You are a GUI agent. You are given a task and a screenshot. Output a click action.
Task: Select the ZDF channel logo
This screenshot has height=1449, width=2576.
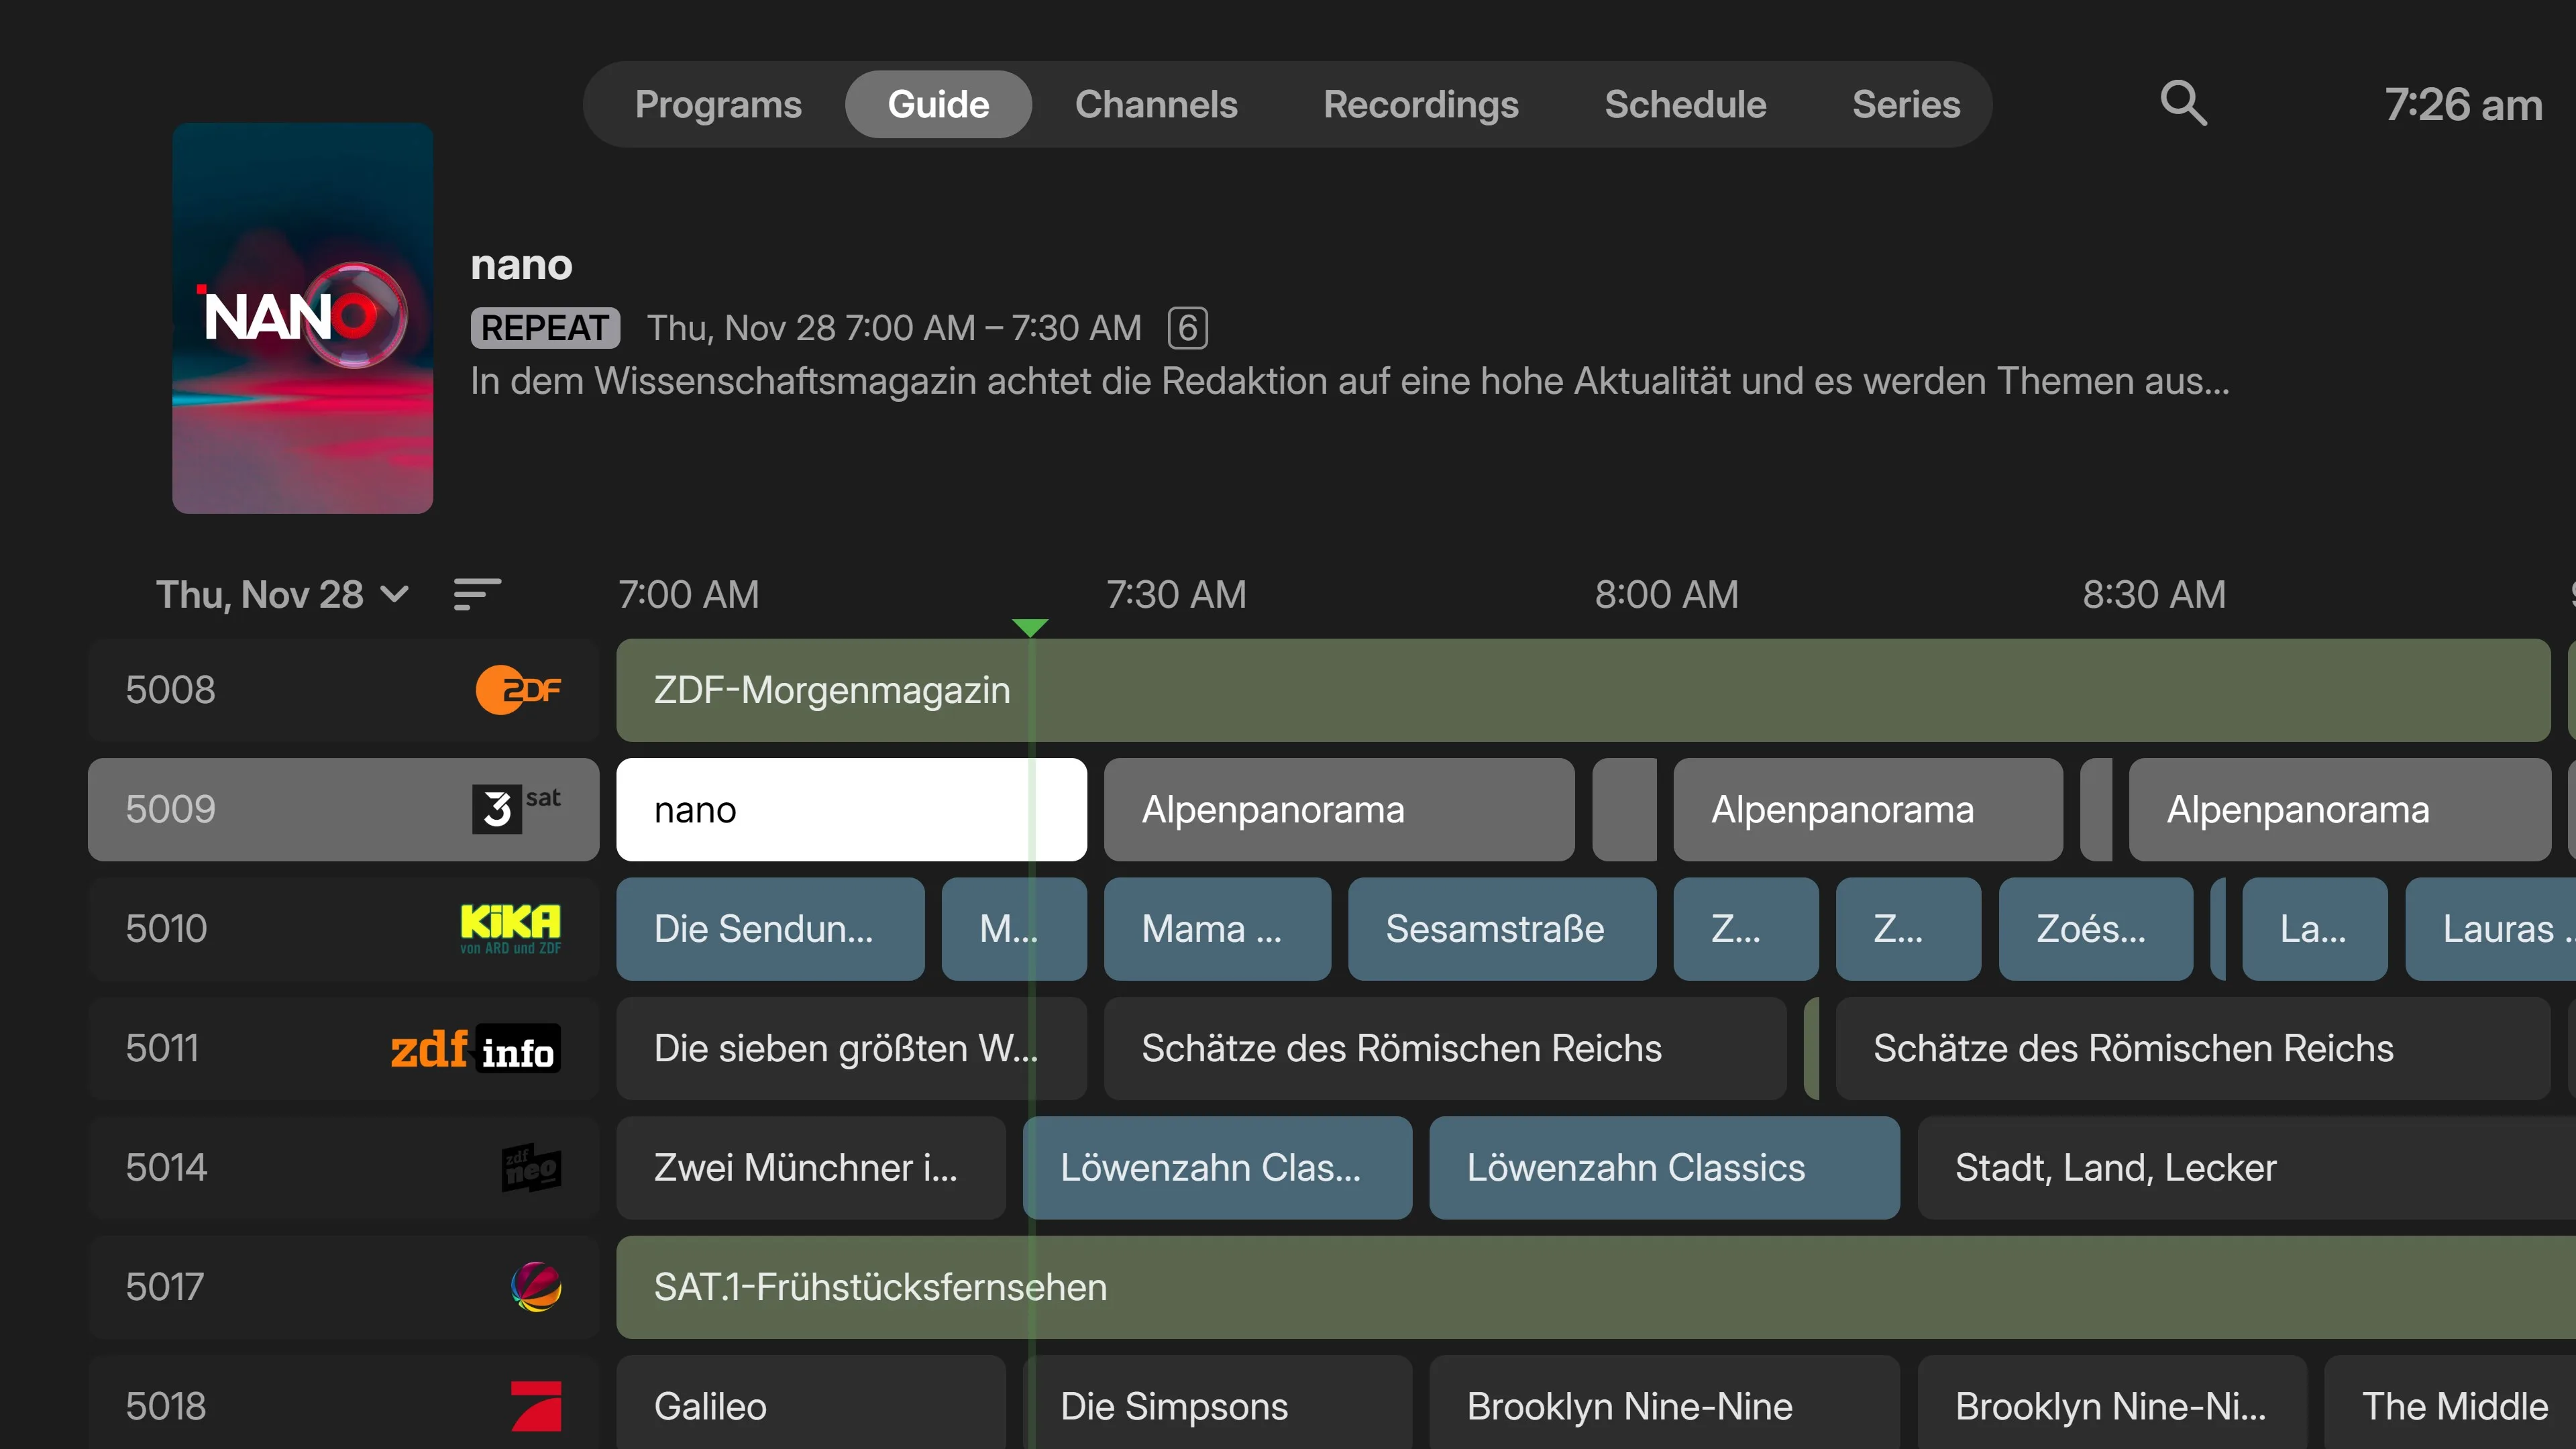click(518, 690)
